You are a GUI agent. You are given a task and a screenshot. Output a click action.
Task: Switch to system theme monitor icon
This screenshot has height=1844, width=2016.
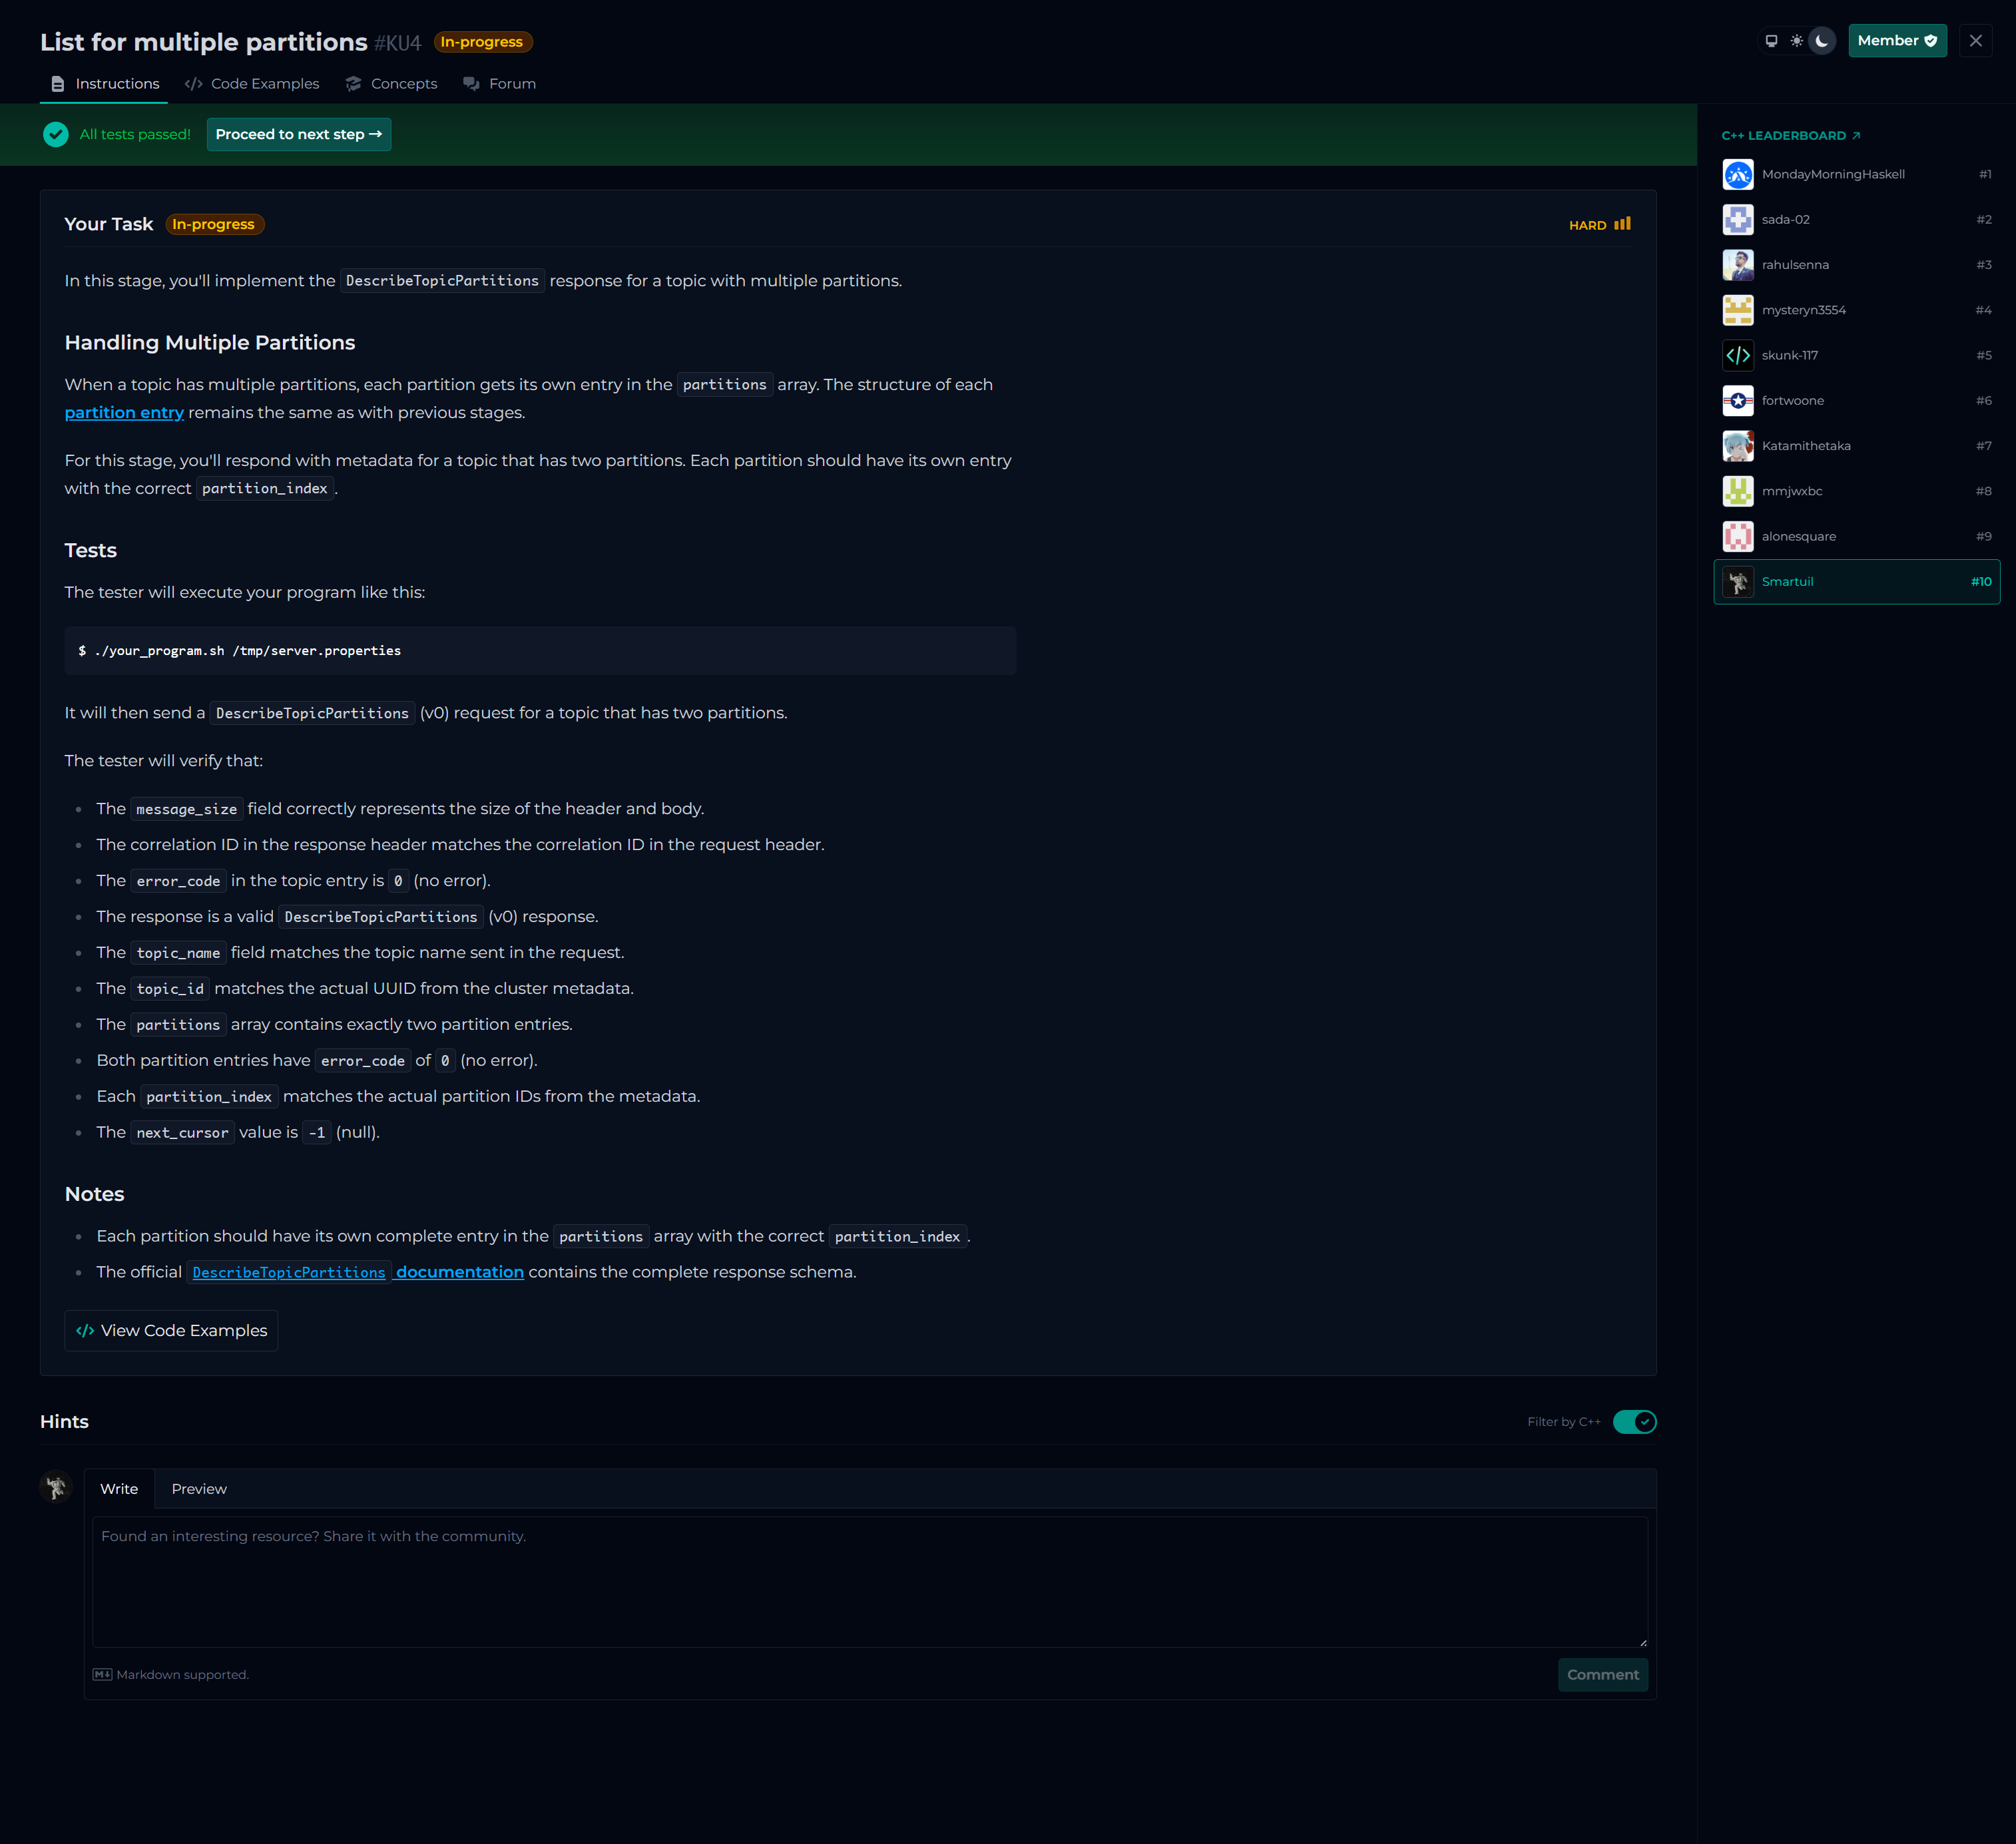[x=1771, y=41]
